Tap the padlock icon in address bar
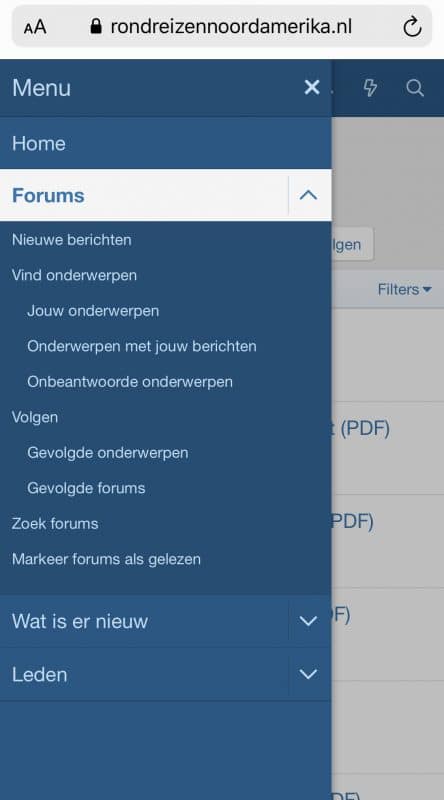 [95, 26]
